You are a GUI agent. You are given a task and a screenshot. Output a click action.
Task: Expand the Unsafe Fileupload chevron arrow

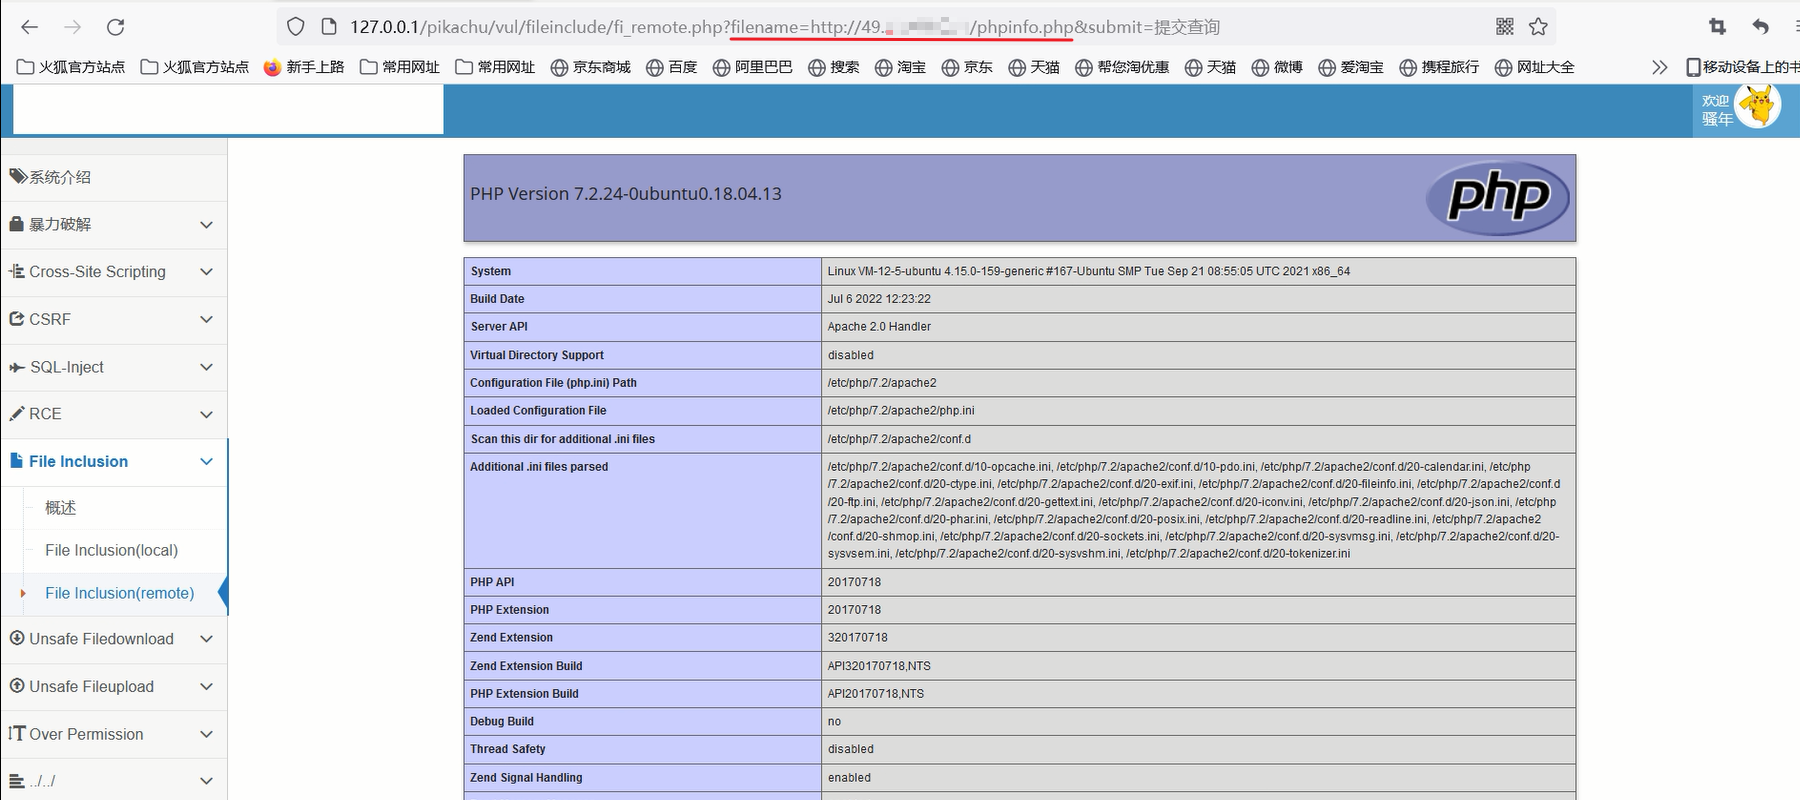[206, 687]
